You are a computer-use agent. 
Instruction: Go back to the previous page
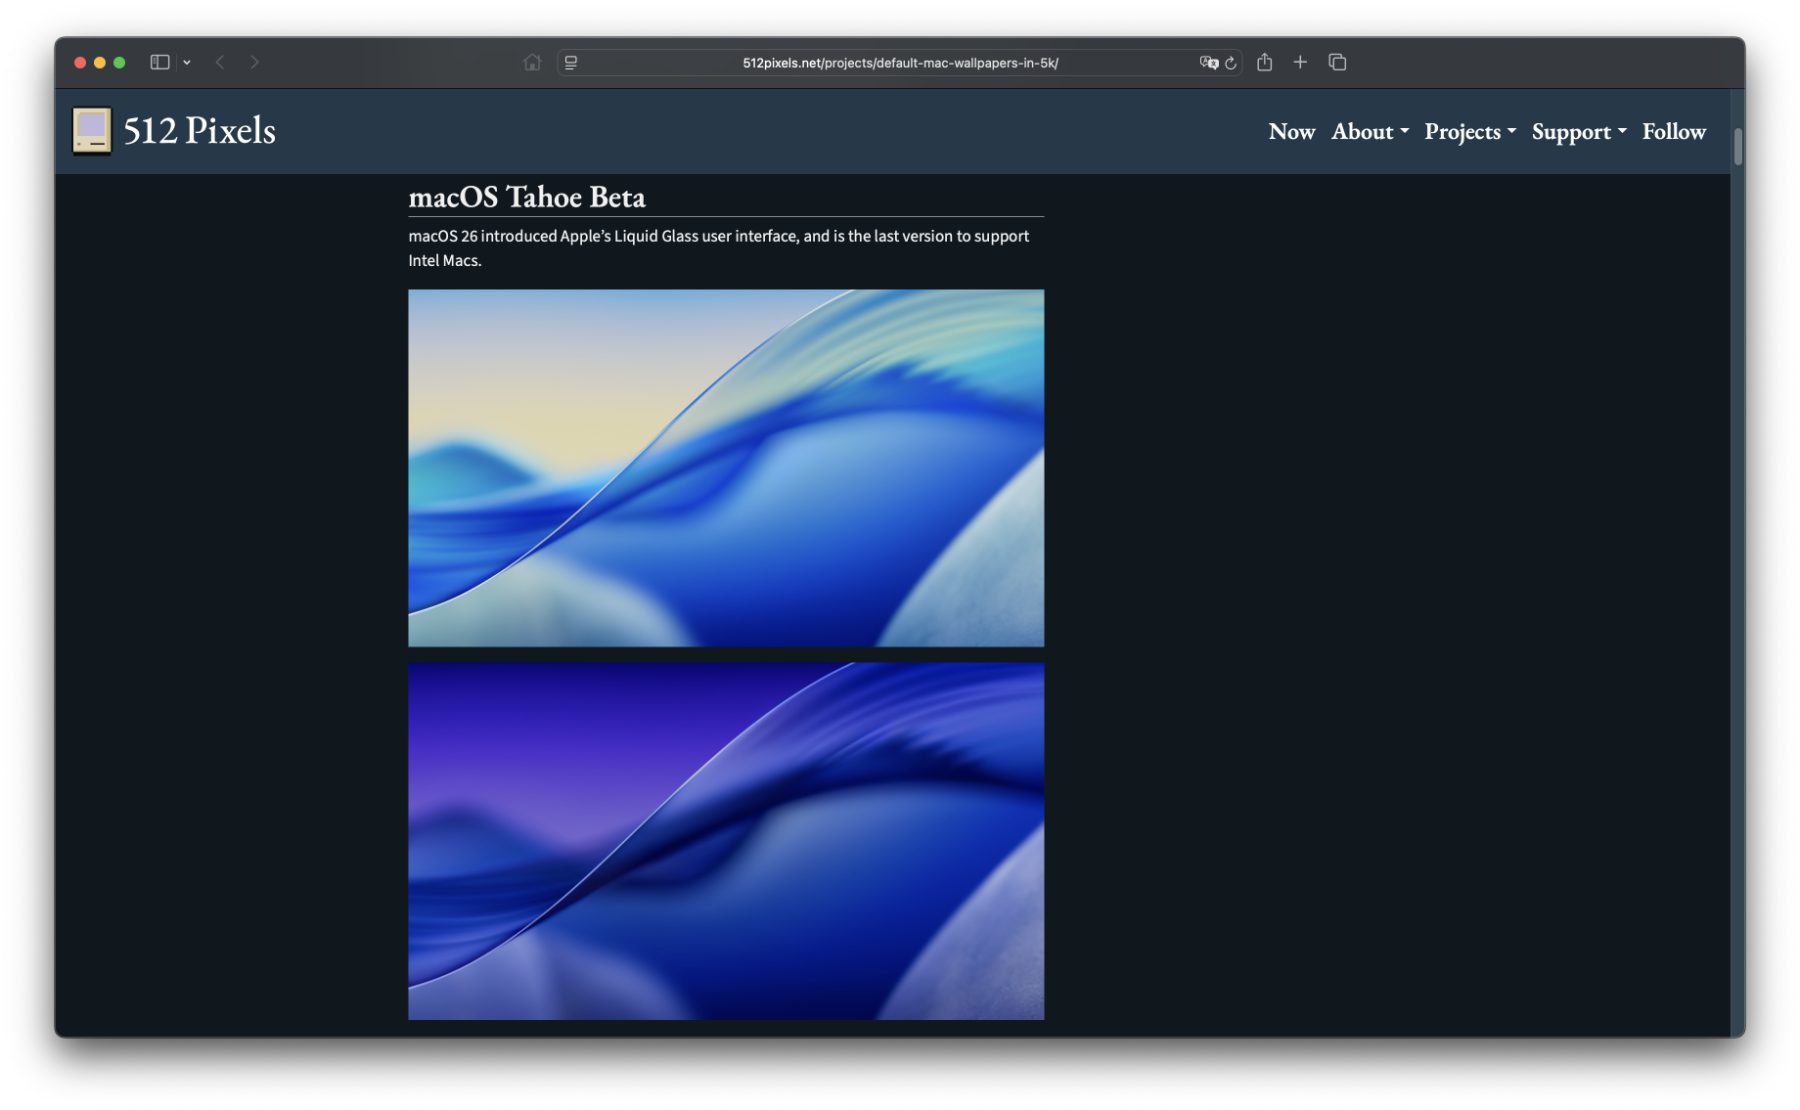pos(220,62)
